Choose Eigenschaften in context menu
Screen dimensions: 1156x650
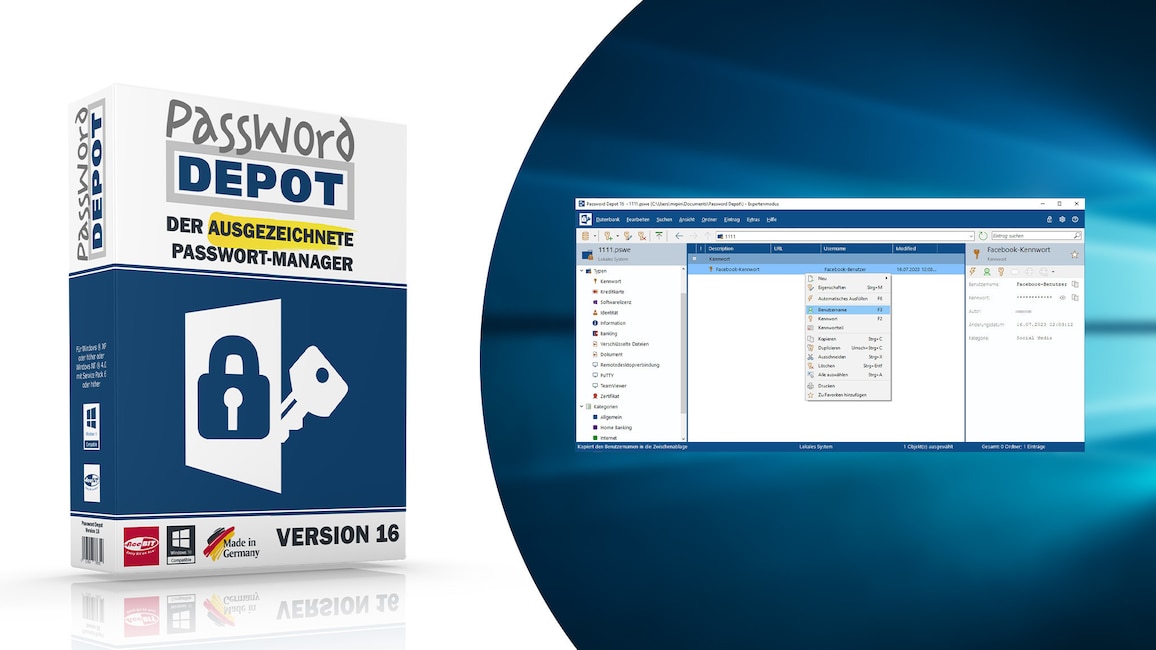pyautogui.click(x=848, y=287)
